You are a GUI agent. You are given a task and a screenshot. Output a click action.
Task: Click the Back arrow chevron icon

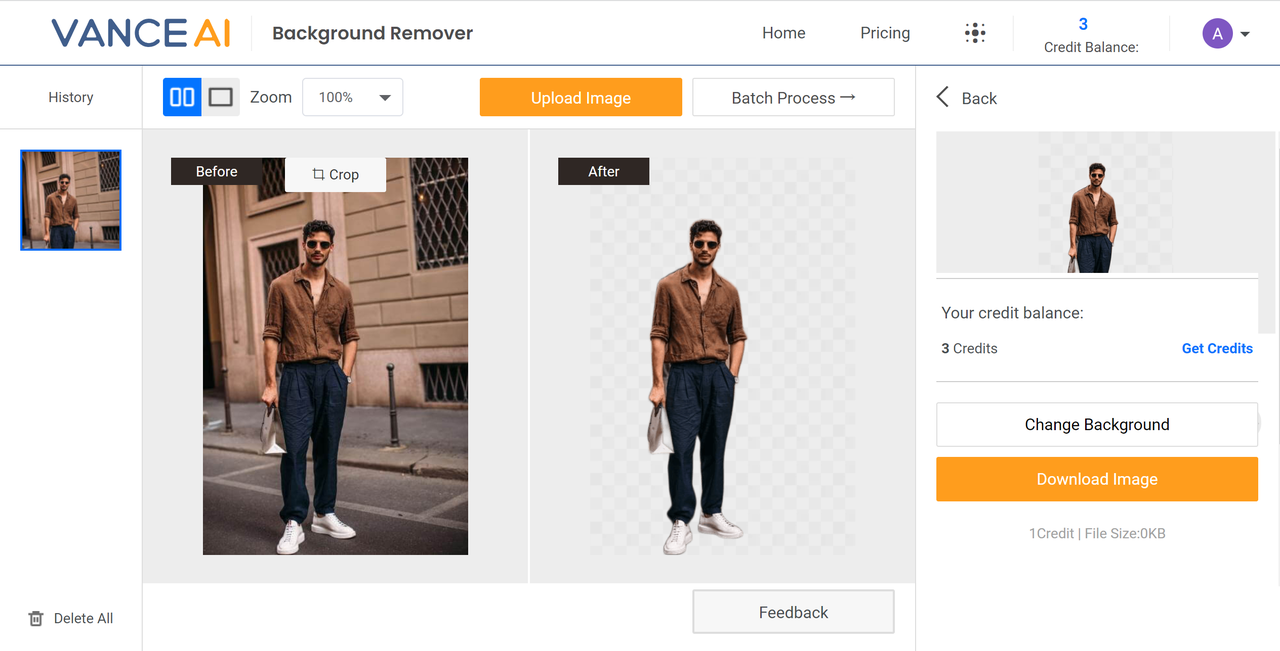pos(942,97)
